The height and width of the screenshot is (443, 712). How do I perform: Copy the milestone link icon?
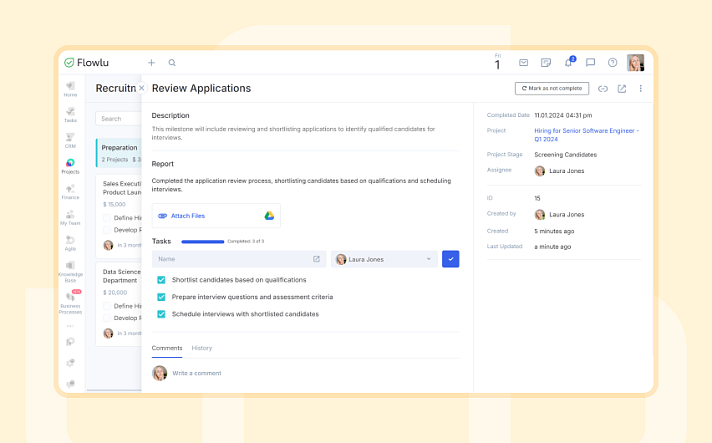pos(603,89)
